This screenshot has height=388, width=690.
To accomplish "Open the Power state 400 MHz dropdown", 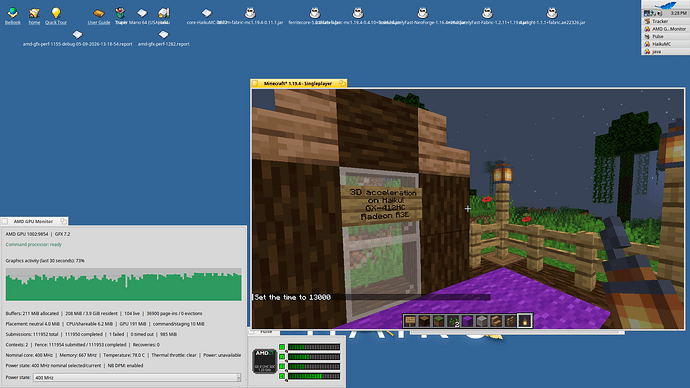I will [x=137, y=377].
